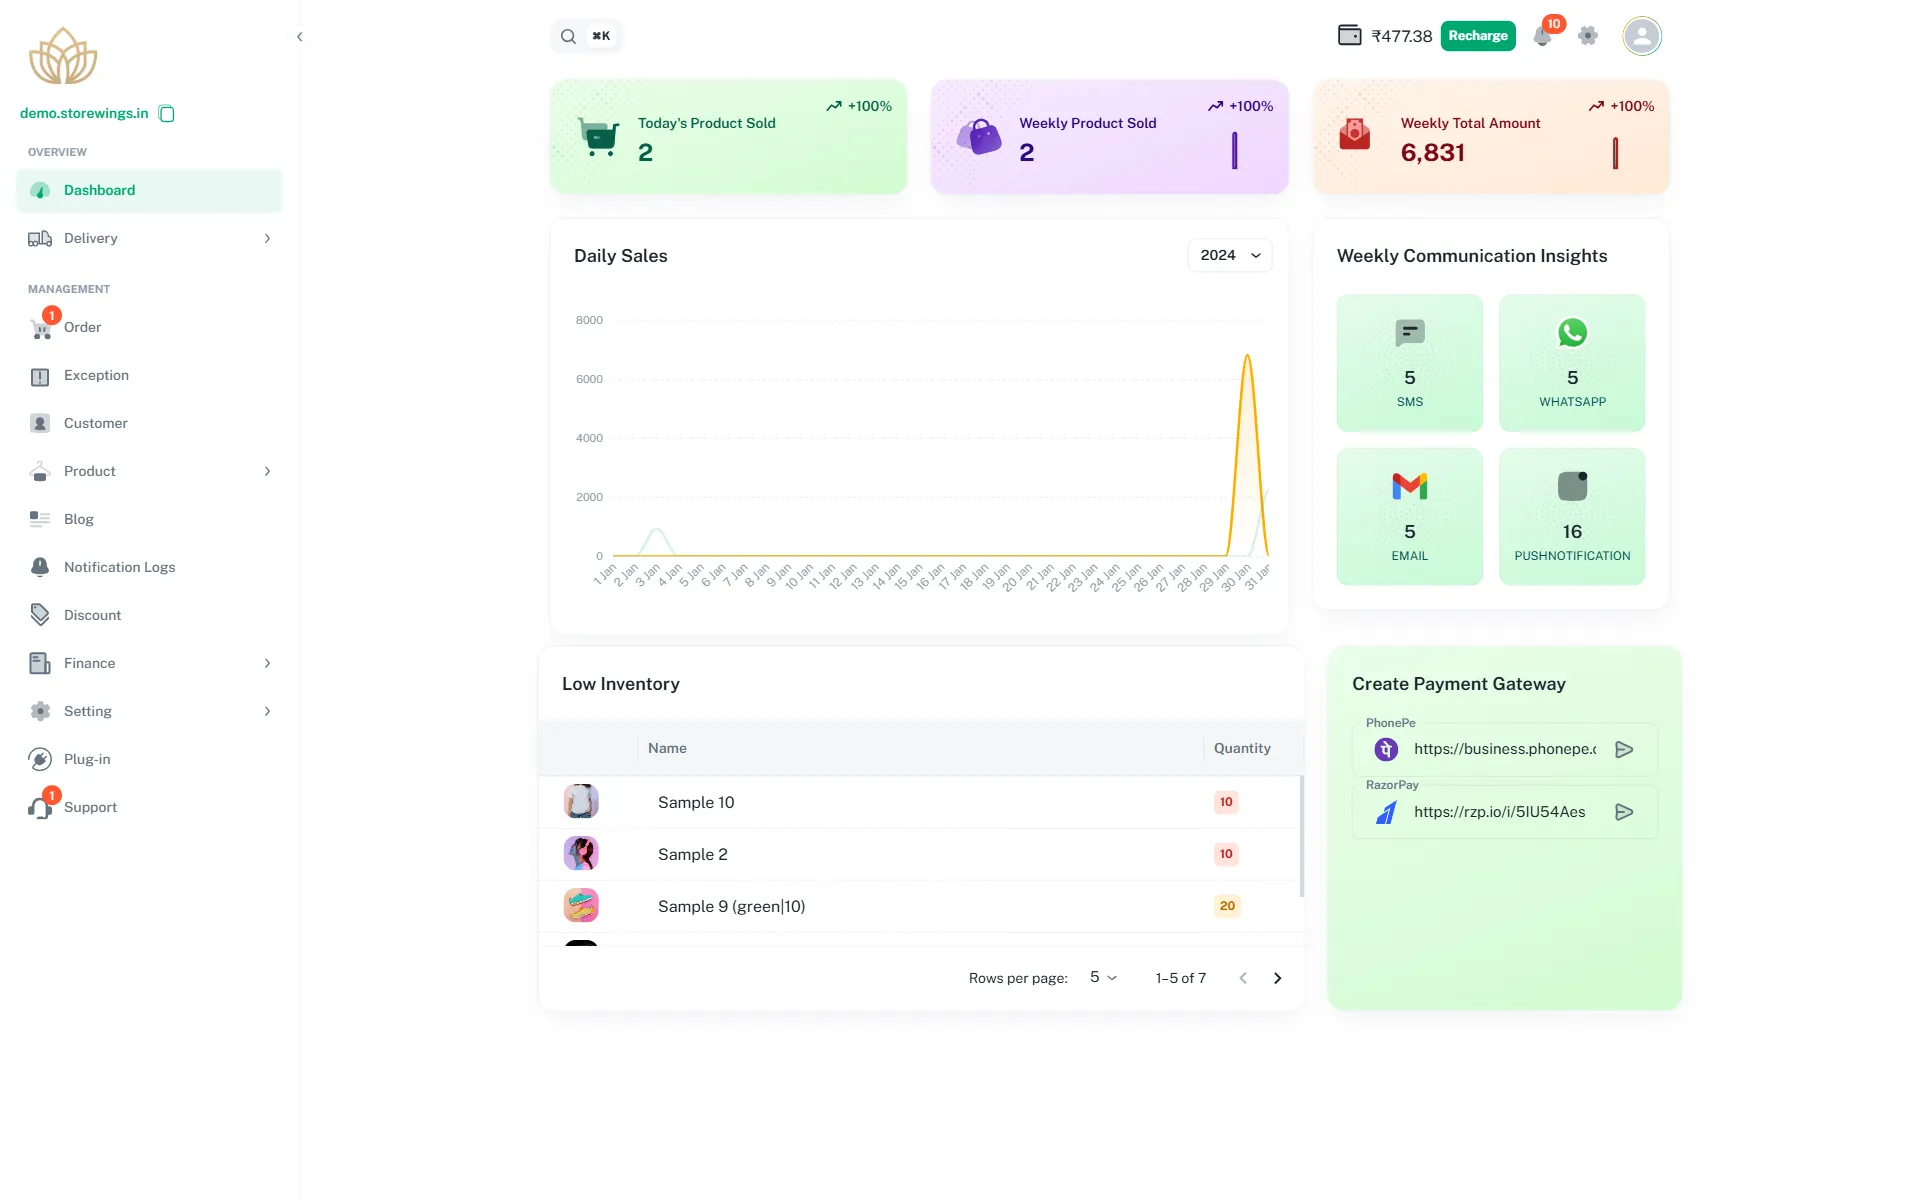Copy the demo.storewings.in store URL
Viewport: 1920px width, 1200px height.
[x=167, y=114]
